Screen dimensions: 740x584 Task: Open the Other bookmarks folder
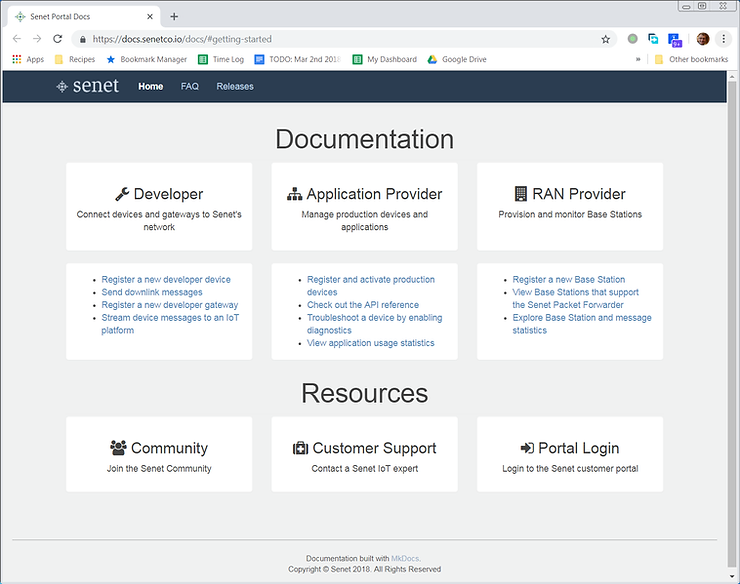pos(692,59)
